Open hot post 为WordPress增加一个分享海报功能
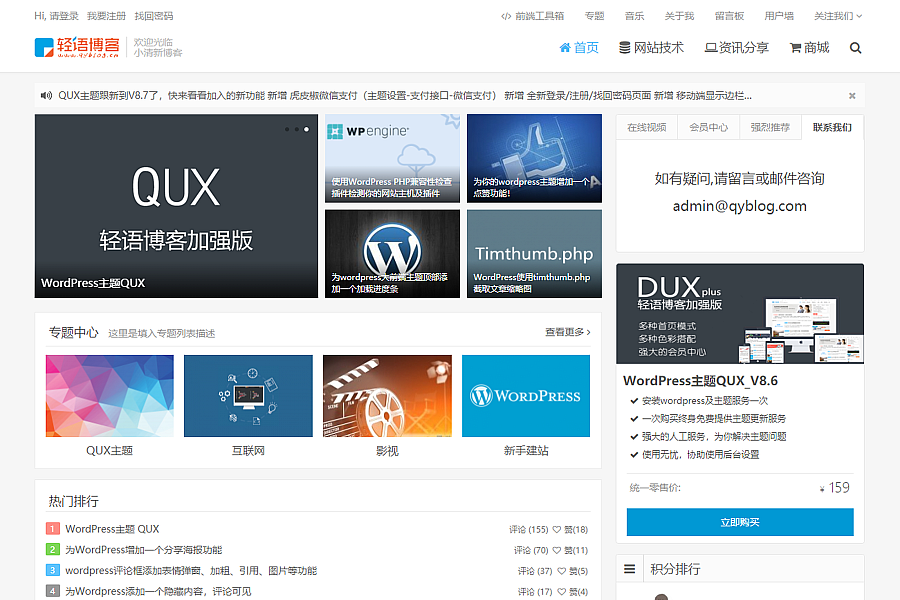The height and width of the screenshot is (600, 900). [143, 550]
